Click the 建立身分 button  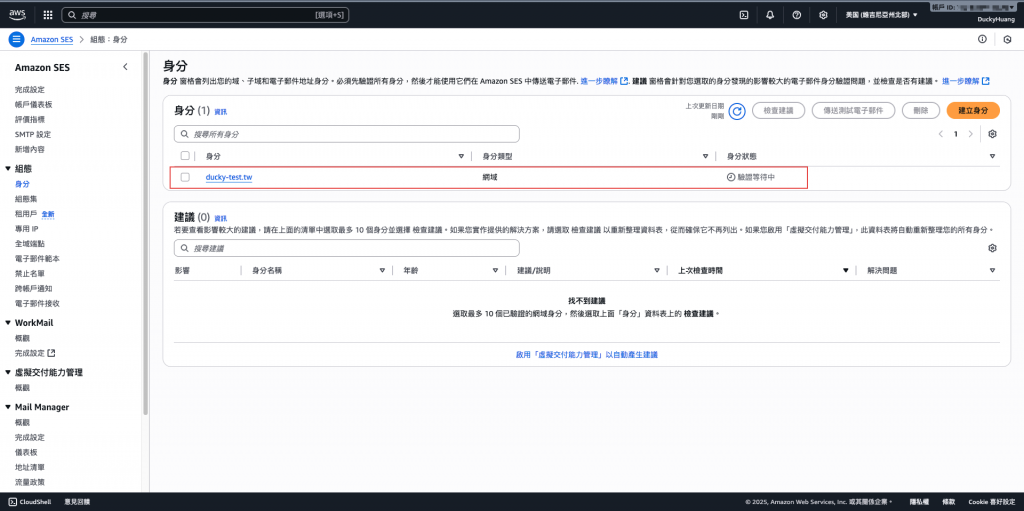pyautogui.click(x=972, y=111)
